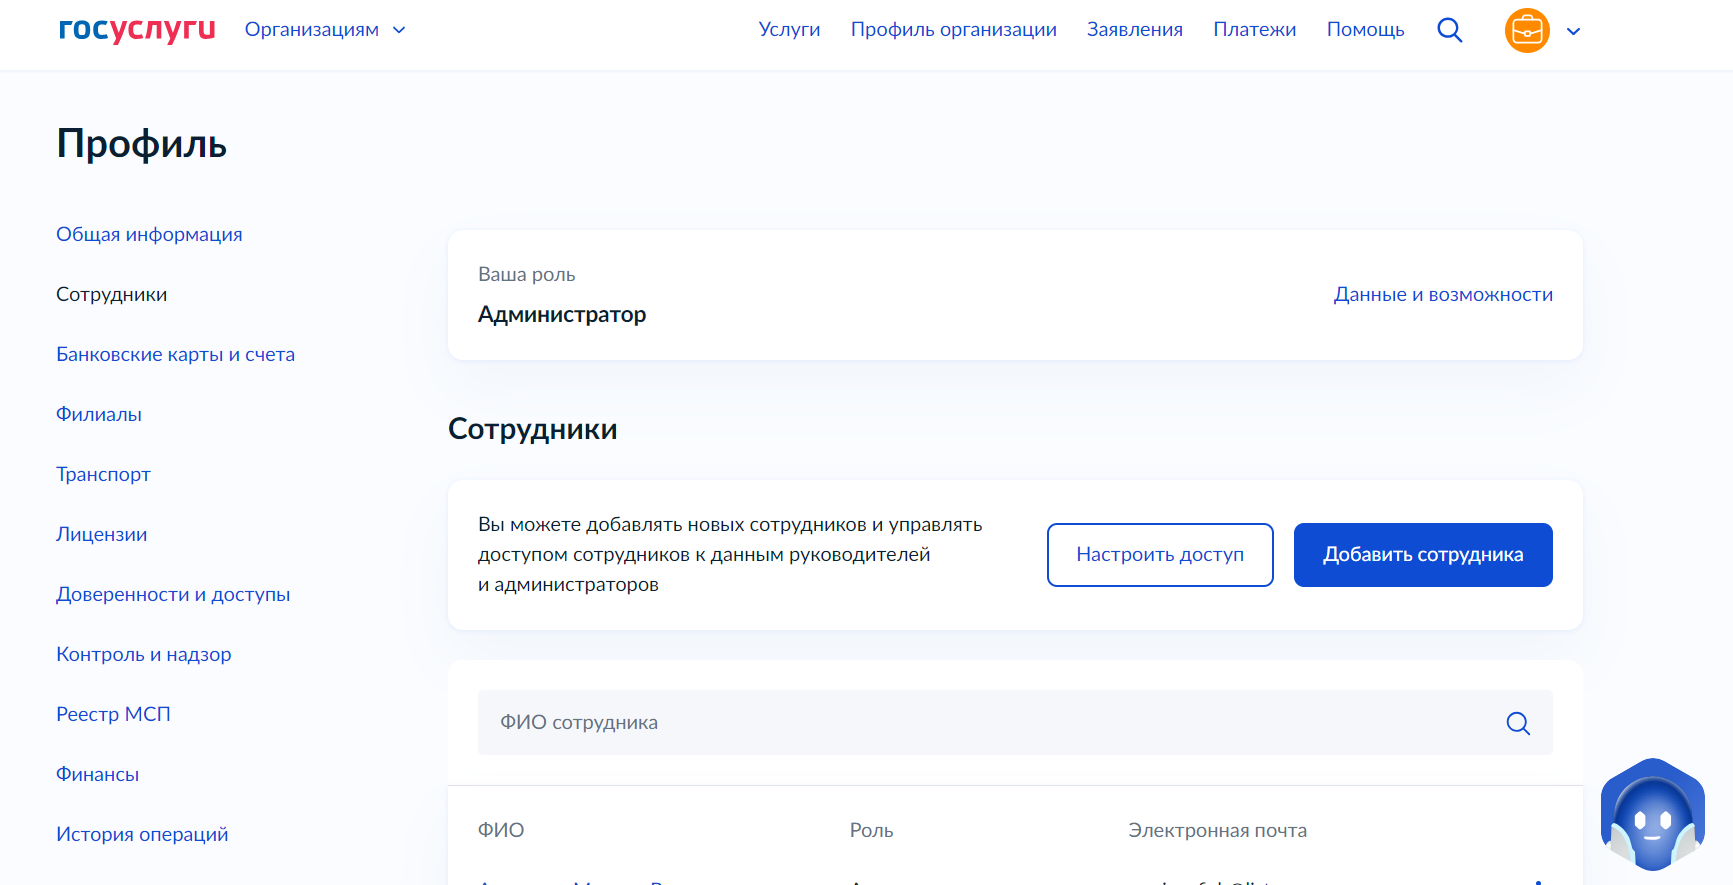Go to Профиль организации in header
Viewport: 1733px width, 885px height.
(953, 30)
